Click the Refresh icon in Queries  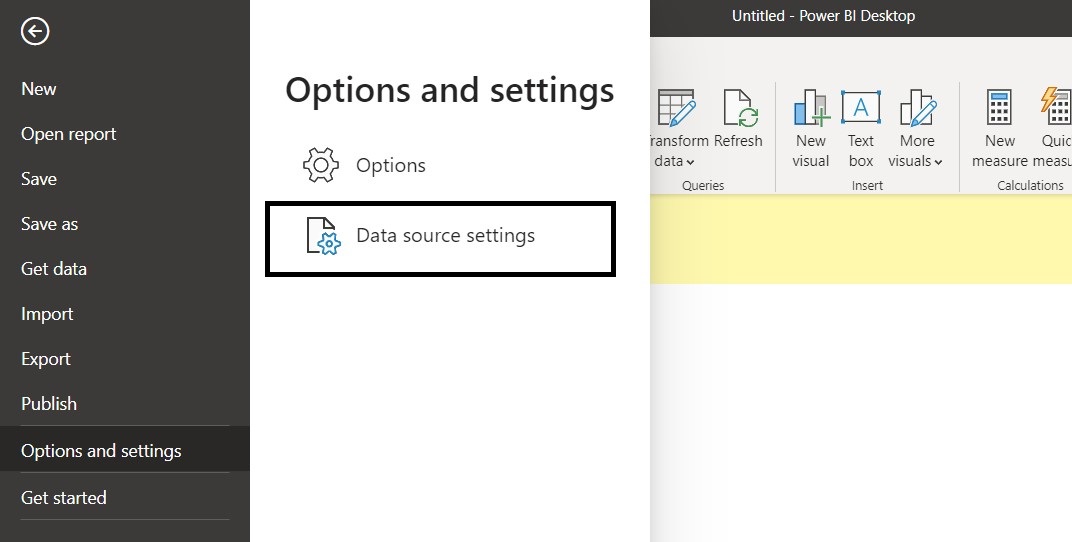click(740, 107)
